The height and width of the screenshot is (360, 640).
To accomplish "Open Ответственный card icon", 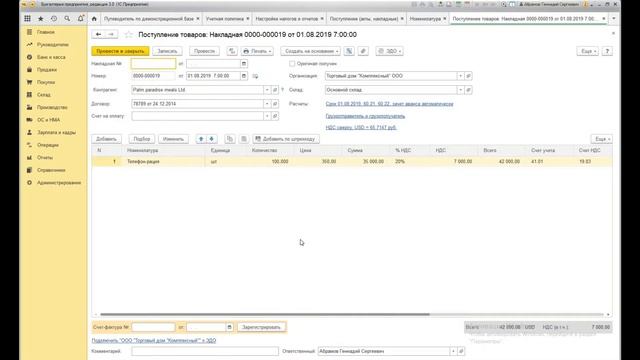I will pyautogui.click(x=461, y=351).
